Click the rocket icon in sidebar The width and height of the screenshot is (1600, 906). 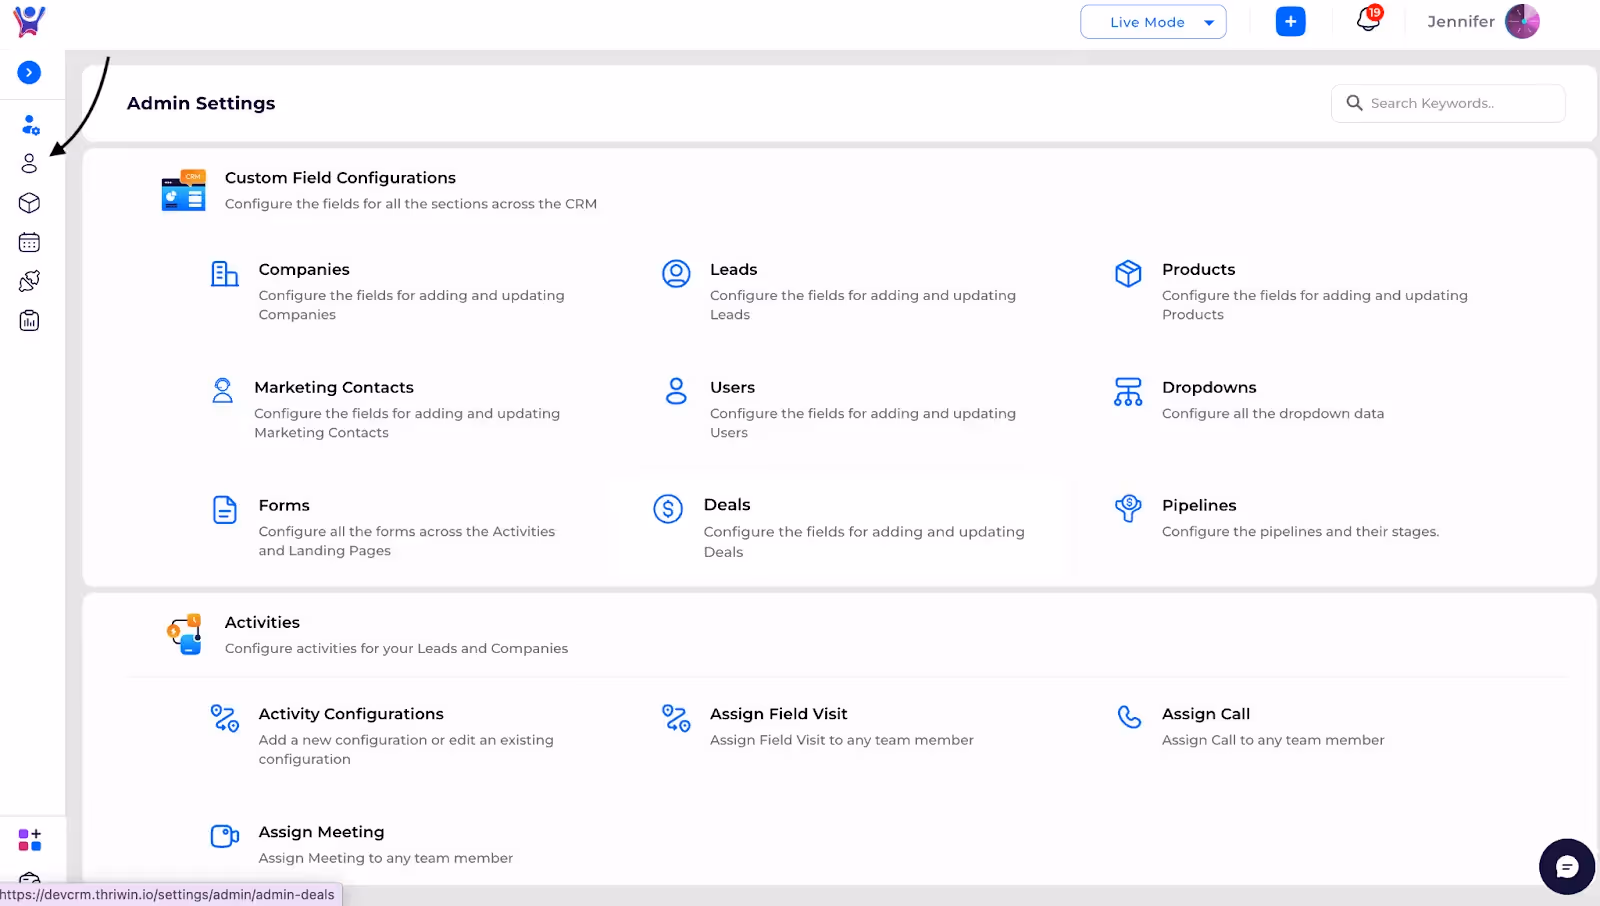pos(29,281)
